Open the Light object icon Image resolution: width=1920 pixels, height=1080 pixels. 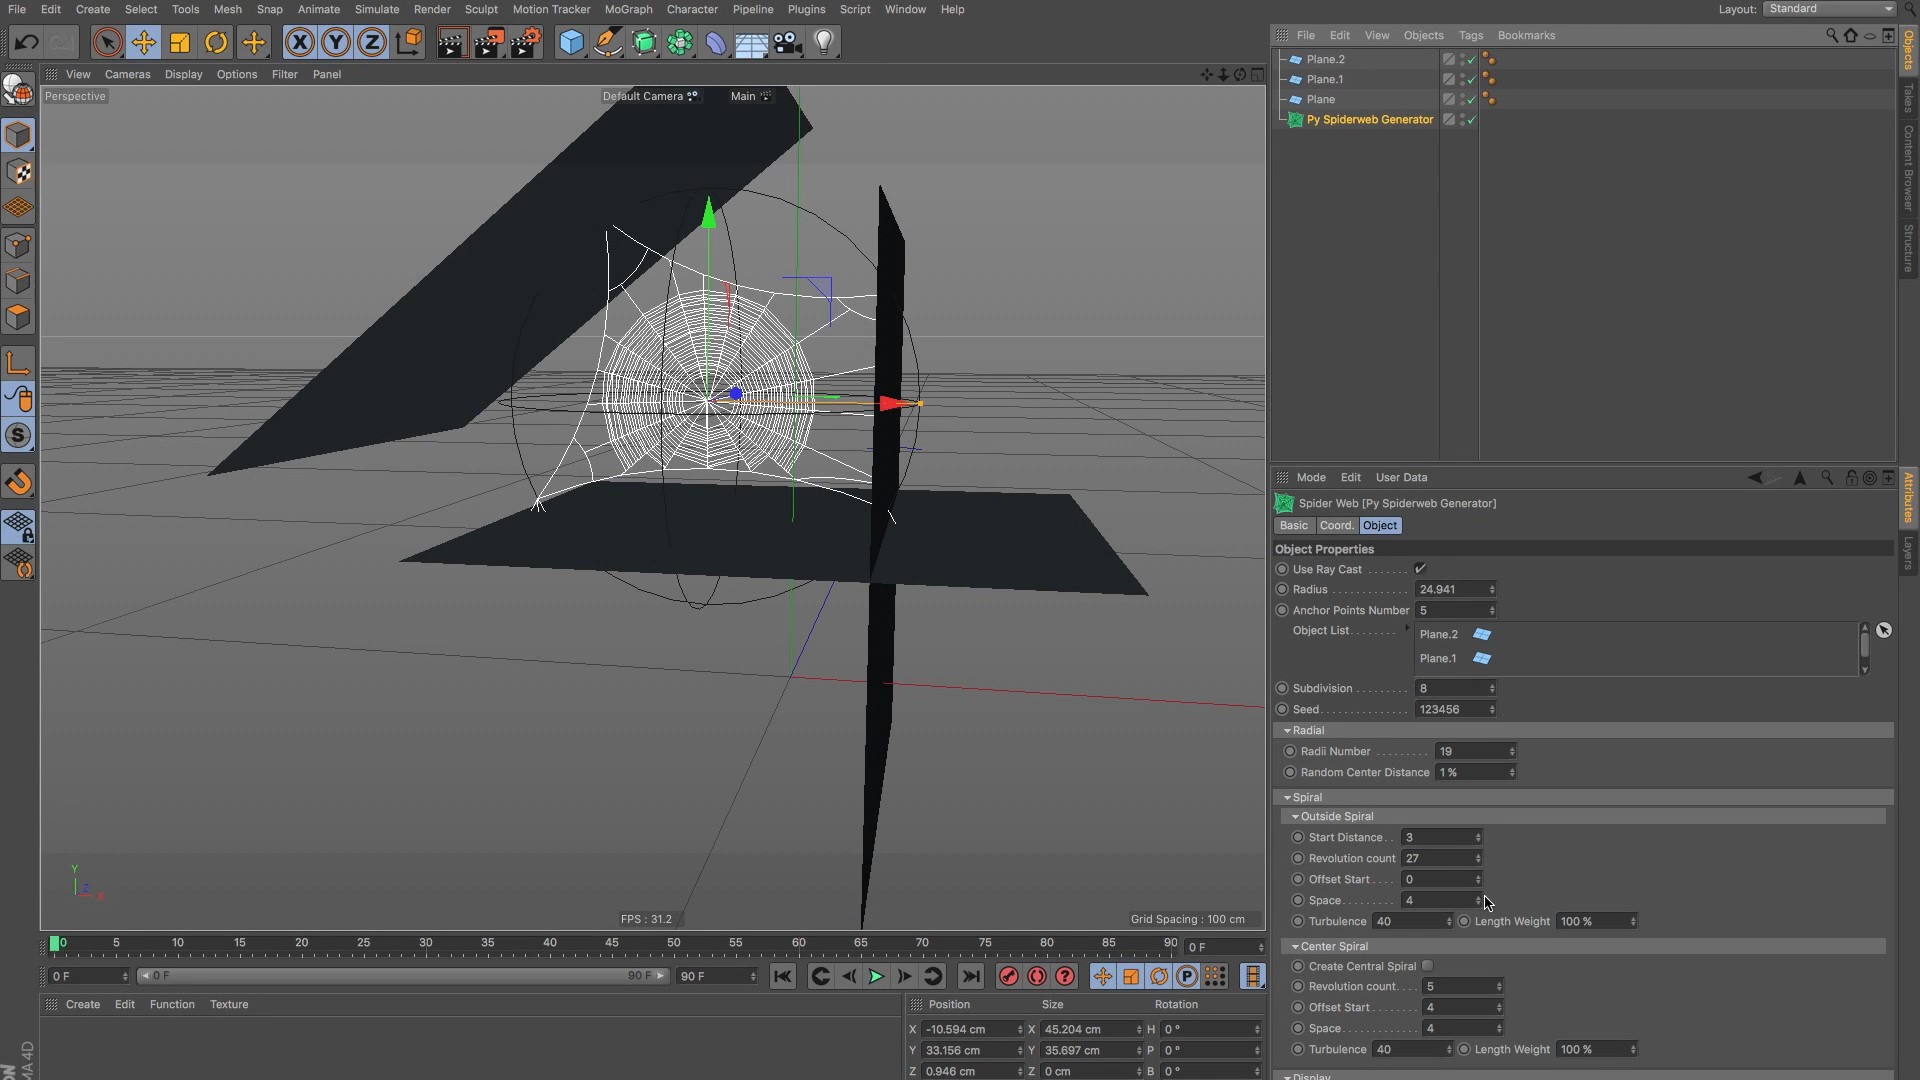(x=824, y=43)
